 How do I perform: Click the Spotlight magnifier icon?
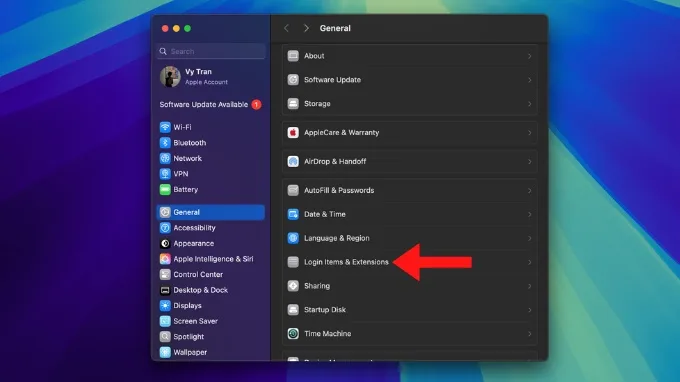(165, 337)
